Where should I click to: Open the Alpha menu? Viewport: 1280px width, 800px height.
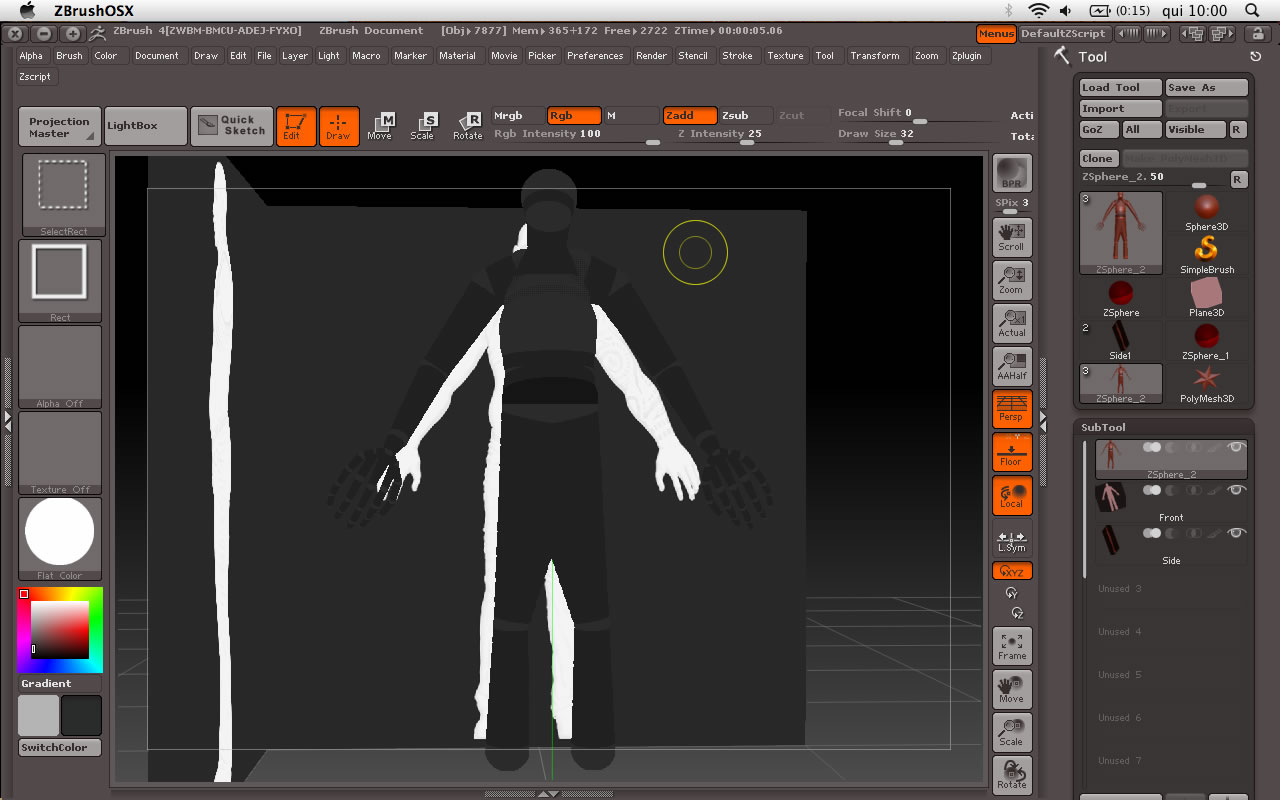(x=31, y=56)
